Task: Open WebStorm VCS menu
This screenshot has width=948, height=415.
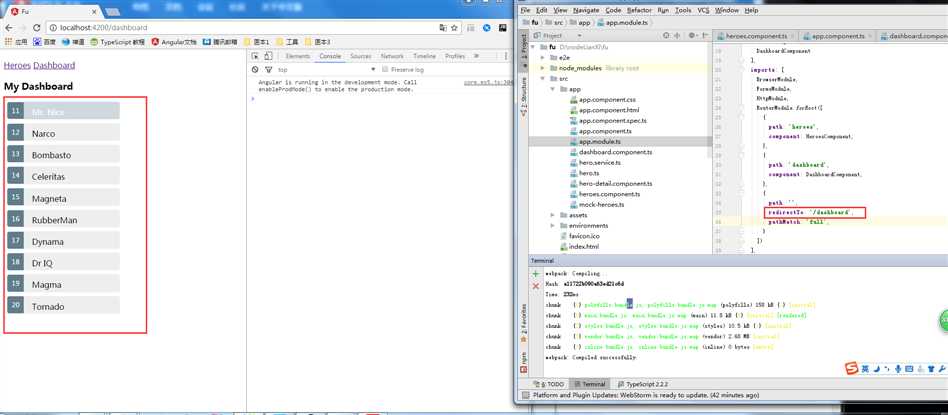Action: point(703,10)
